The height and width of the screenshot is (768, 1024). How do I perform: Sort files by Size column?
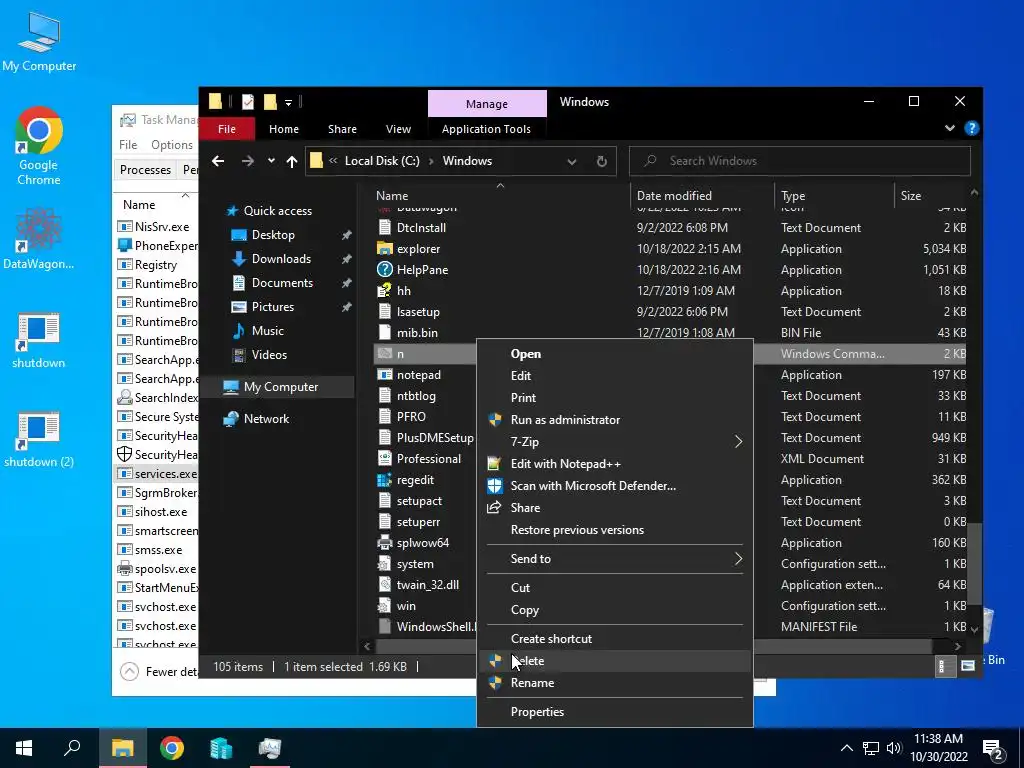point(930,195)
